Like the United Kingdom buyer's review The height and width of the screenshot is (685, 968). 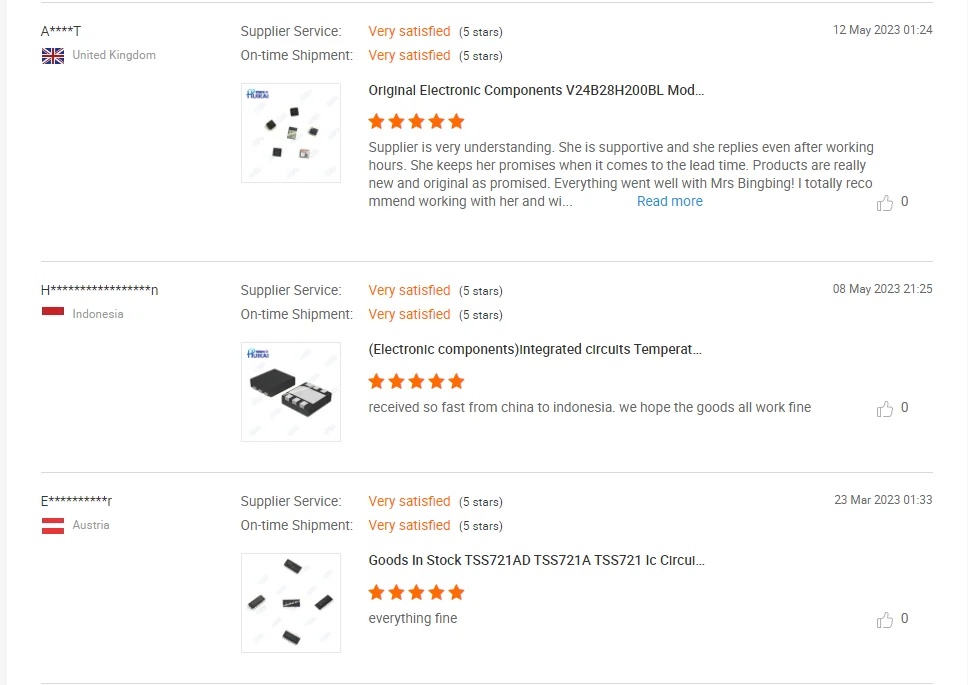[885, 203]
